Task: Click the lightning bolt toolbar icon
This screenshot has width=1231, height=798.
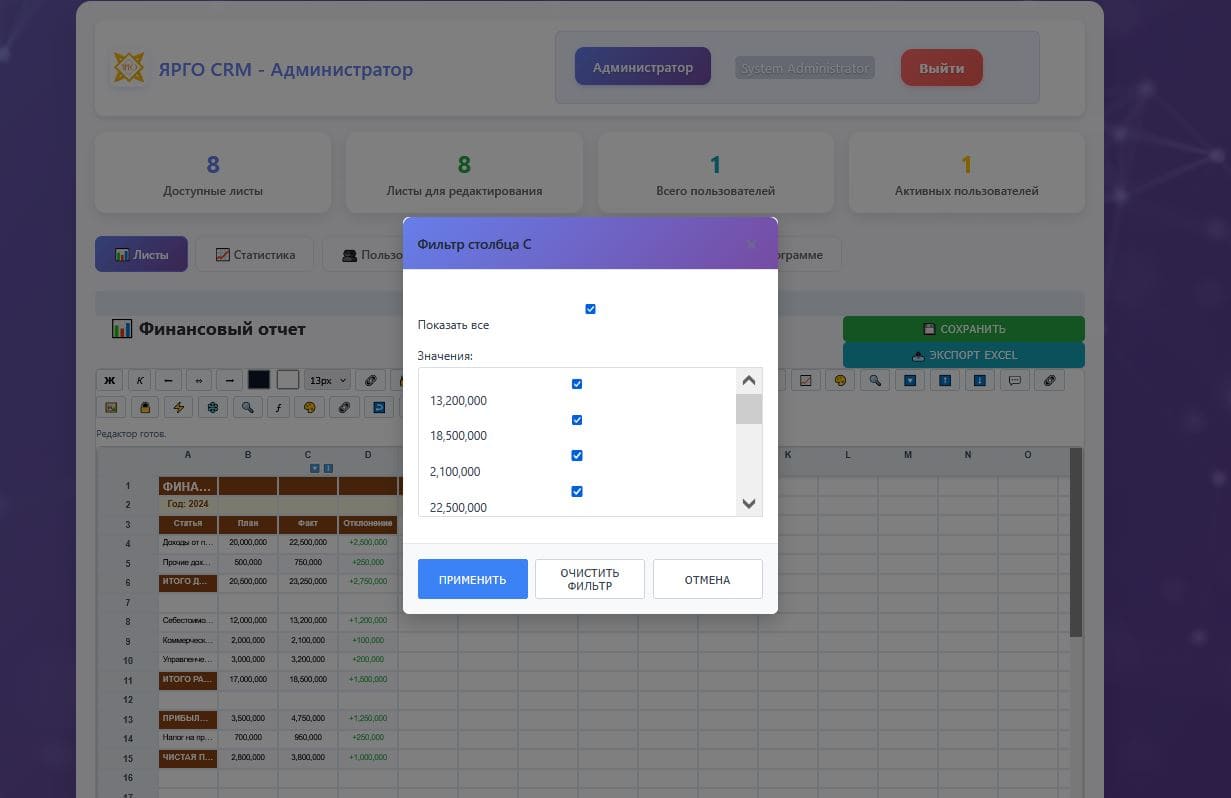Action: [179, 407]
